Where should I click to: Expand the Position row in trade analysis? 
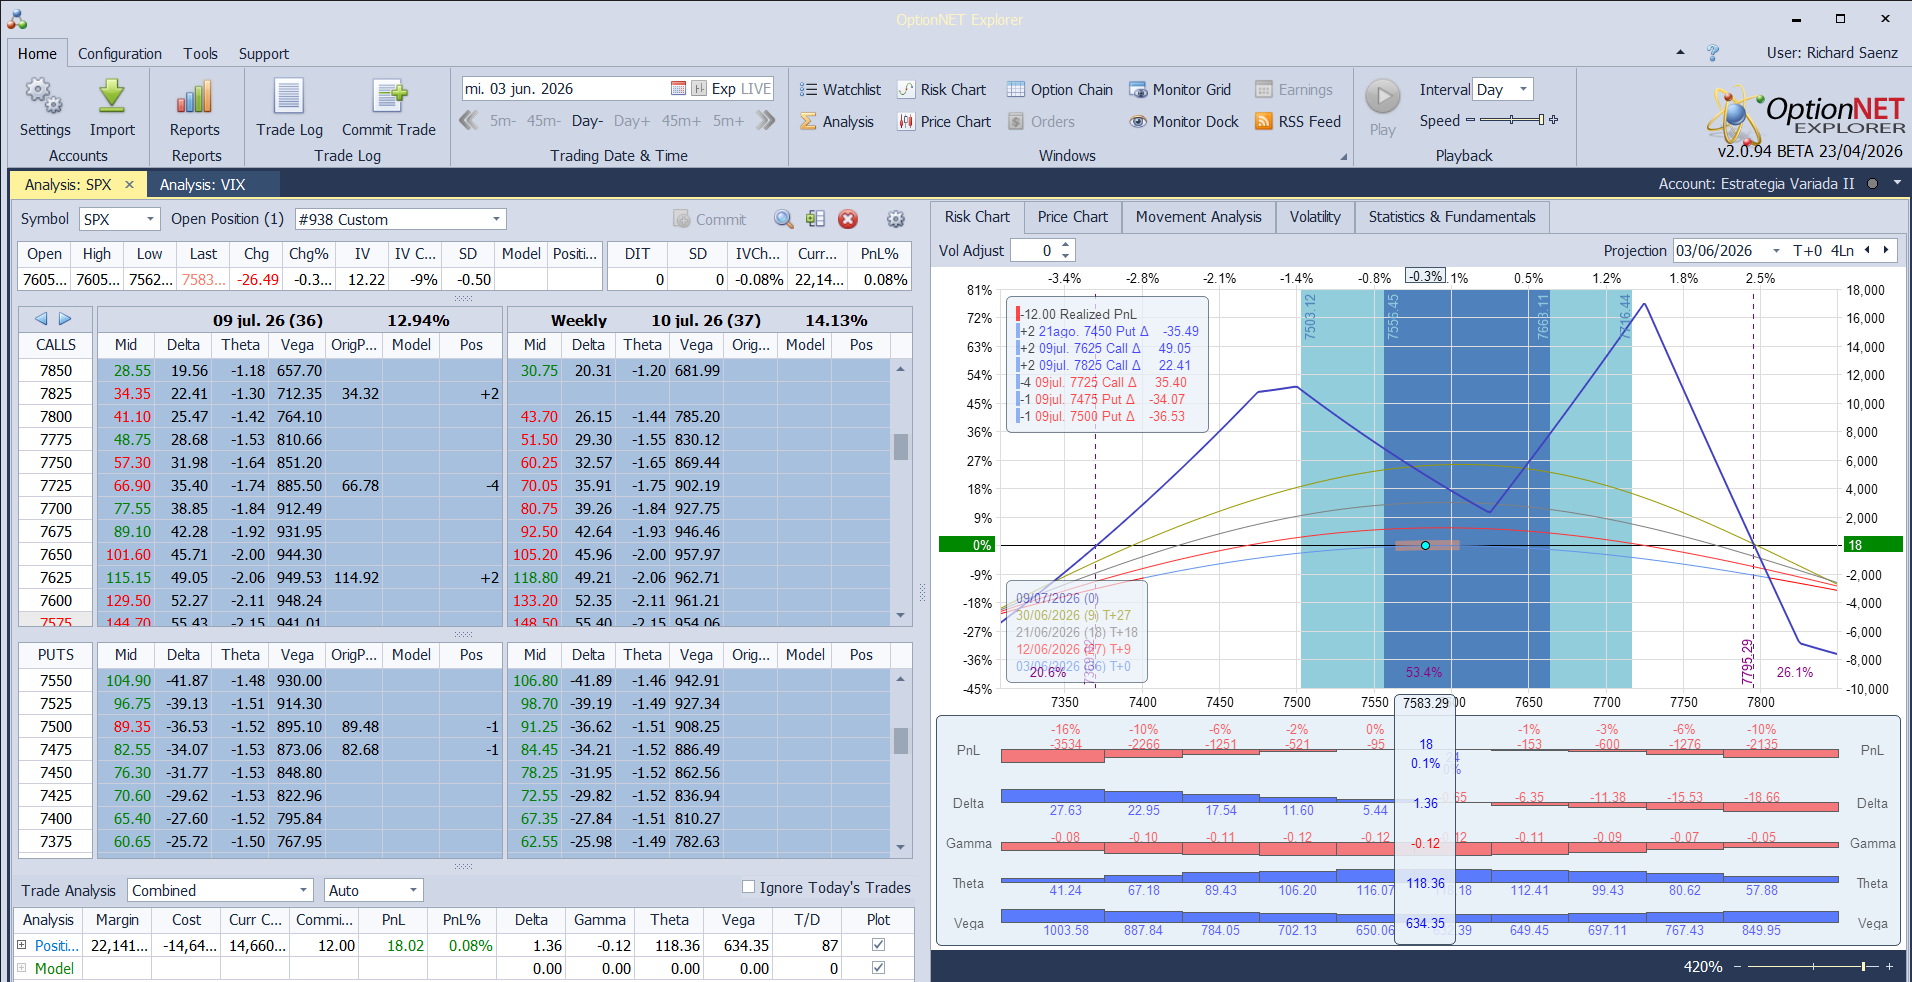pyautogui.click(x=21, y=945)
